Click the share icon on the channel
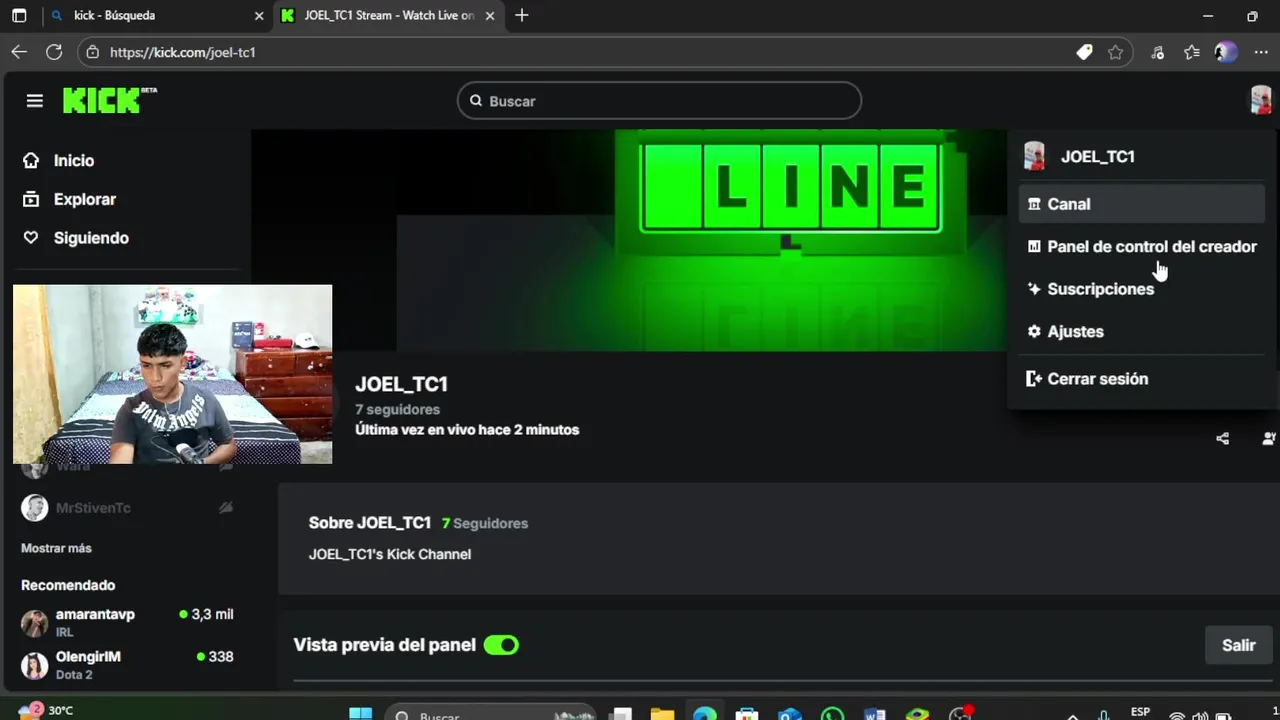 pyautogui.click(x=1222, y=438)
